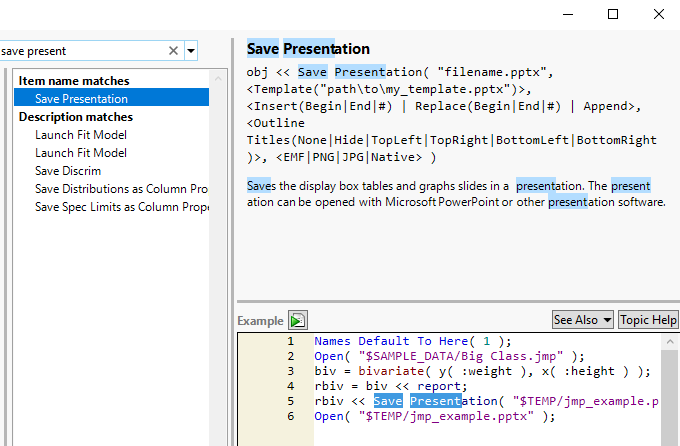Select Save Presentation in the results list
Image resolution: width=680 pixels, height=446 pixels.
(x=81, y=99)
